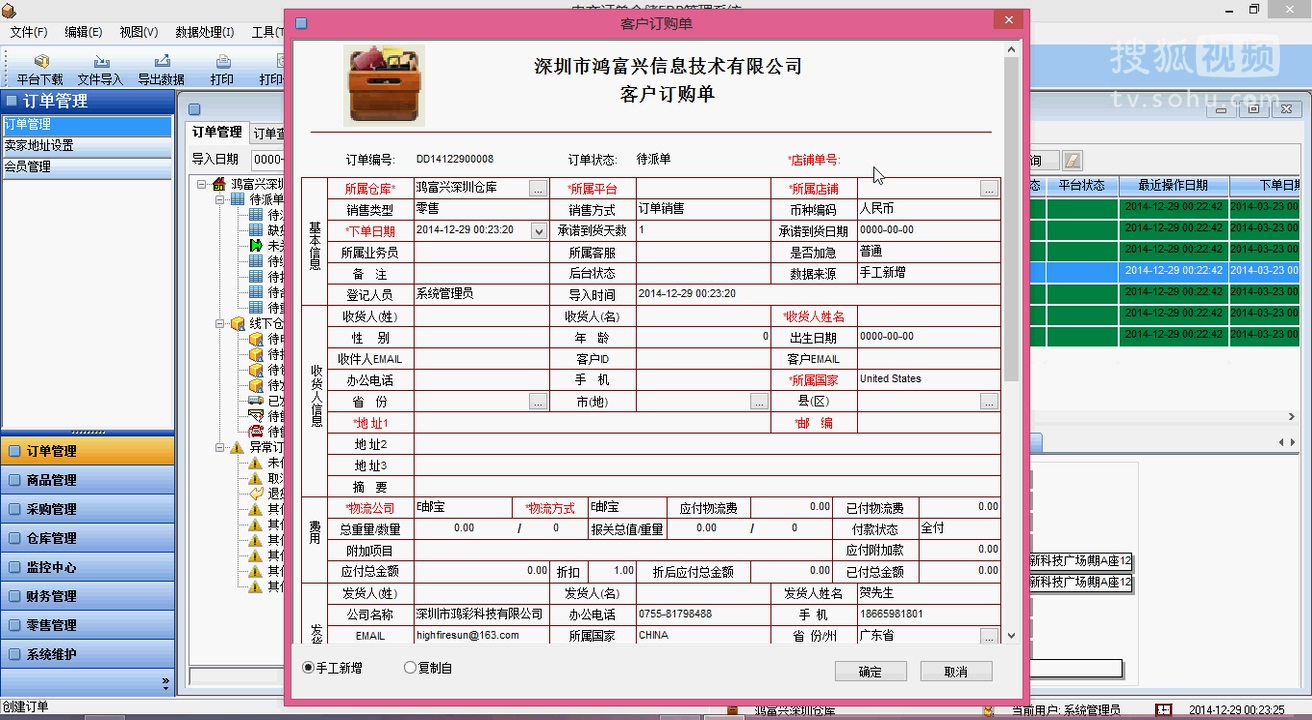Select the 复制自 radio button

pyautogui.click(x=410, y=667)
